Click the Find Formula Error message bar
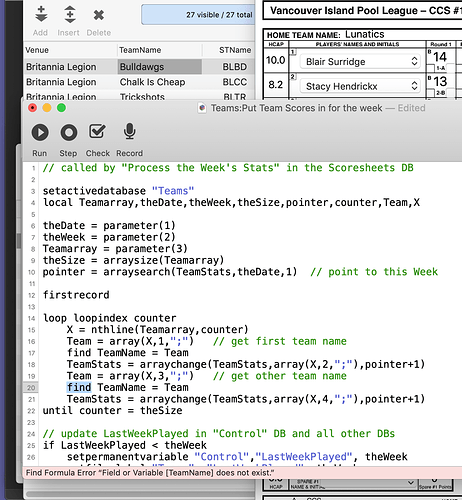Screen dimensions: 462x500 coord(242,473)
